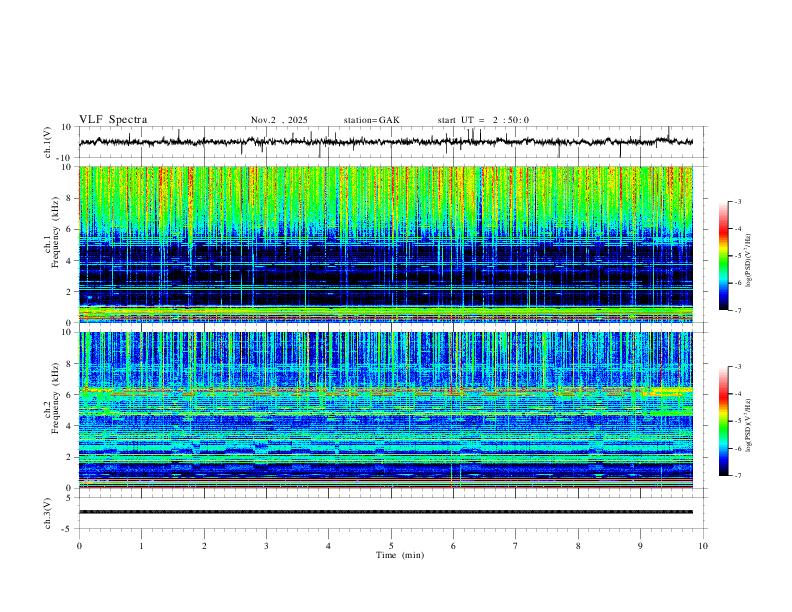Click the 'ch.1(V)' waveform axis label

pyautogui.click(x=48, y=142)
